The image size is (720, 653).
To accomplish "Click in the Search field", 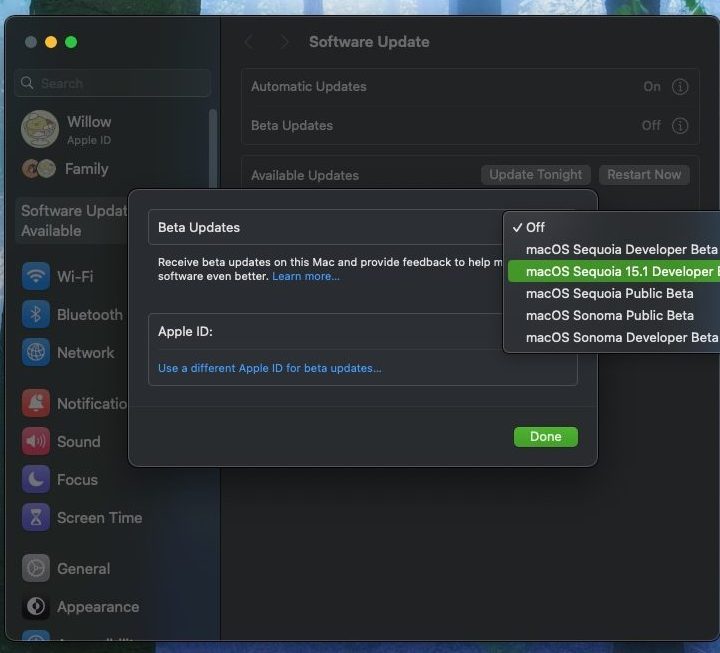I will tap(113, 83).
